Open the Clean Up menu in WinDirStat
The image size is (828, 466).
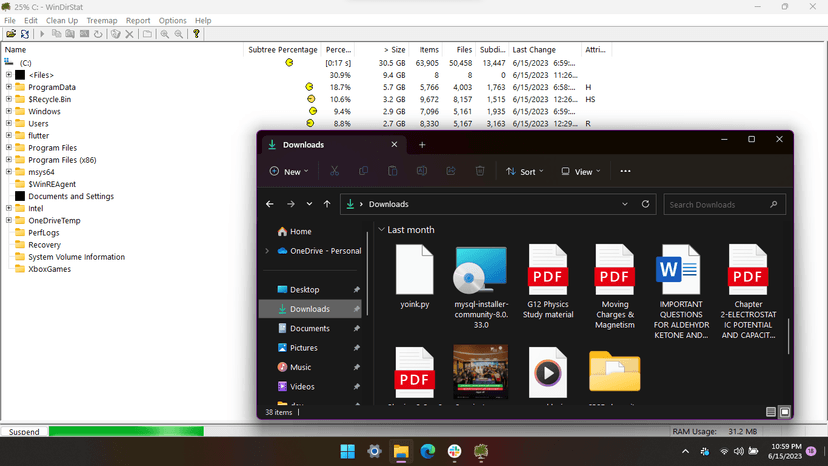click(62, 20)
